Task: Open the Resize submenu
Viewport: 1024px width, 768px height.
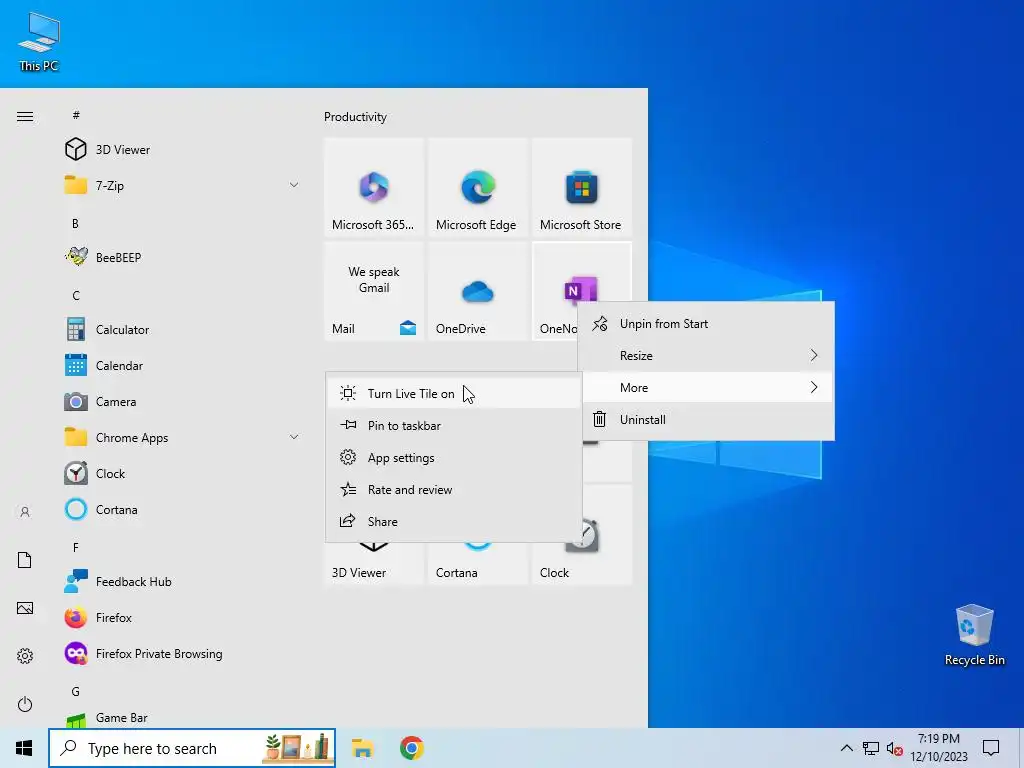Action: tap(706, 355)
